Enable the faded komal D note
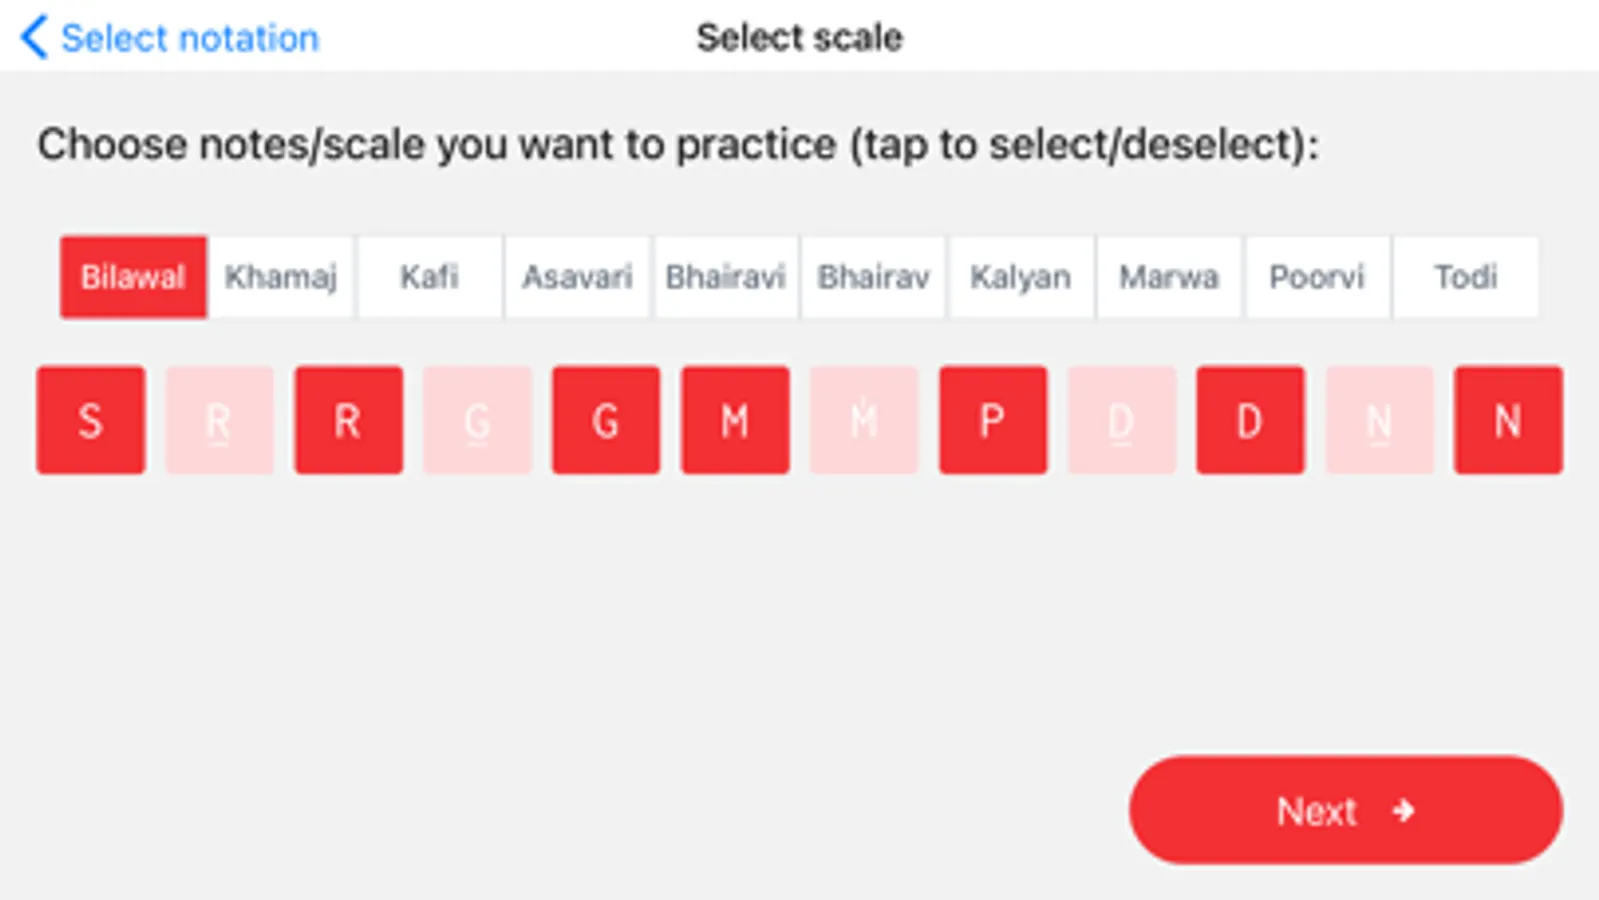The width and height of the screenshot is (1599, 900). click(x=1121, y=420)
